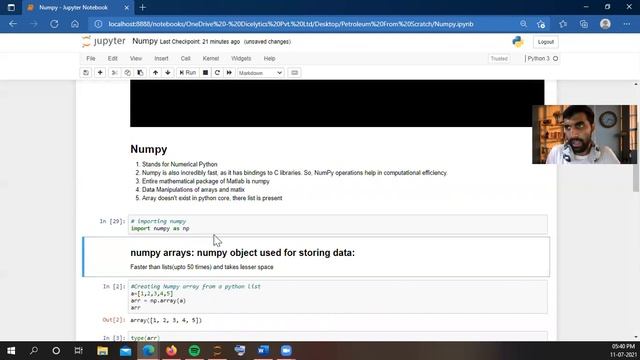Paste cells below icon
Screen dimensions: 640x360
coord(140,73)
